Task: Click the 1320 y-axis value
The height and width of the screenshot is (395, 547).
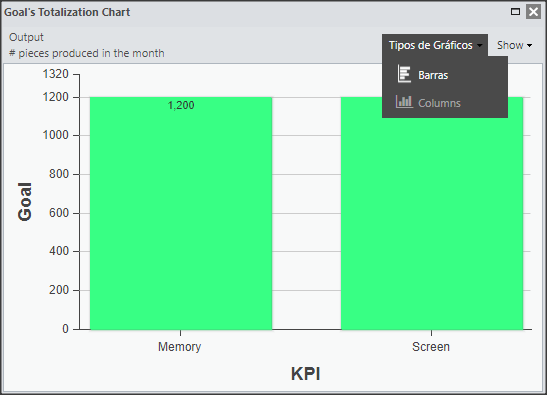Action: coord(55,74)
